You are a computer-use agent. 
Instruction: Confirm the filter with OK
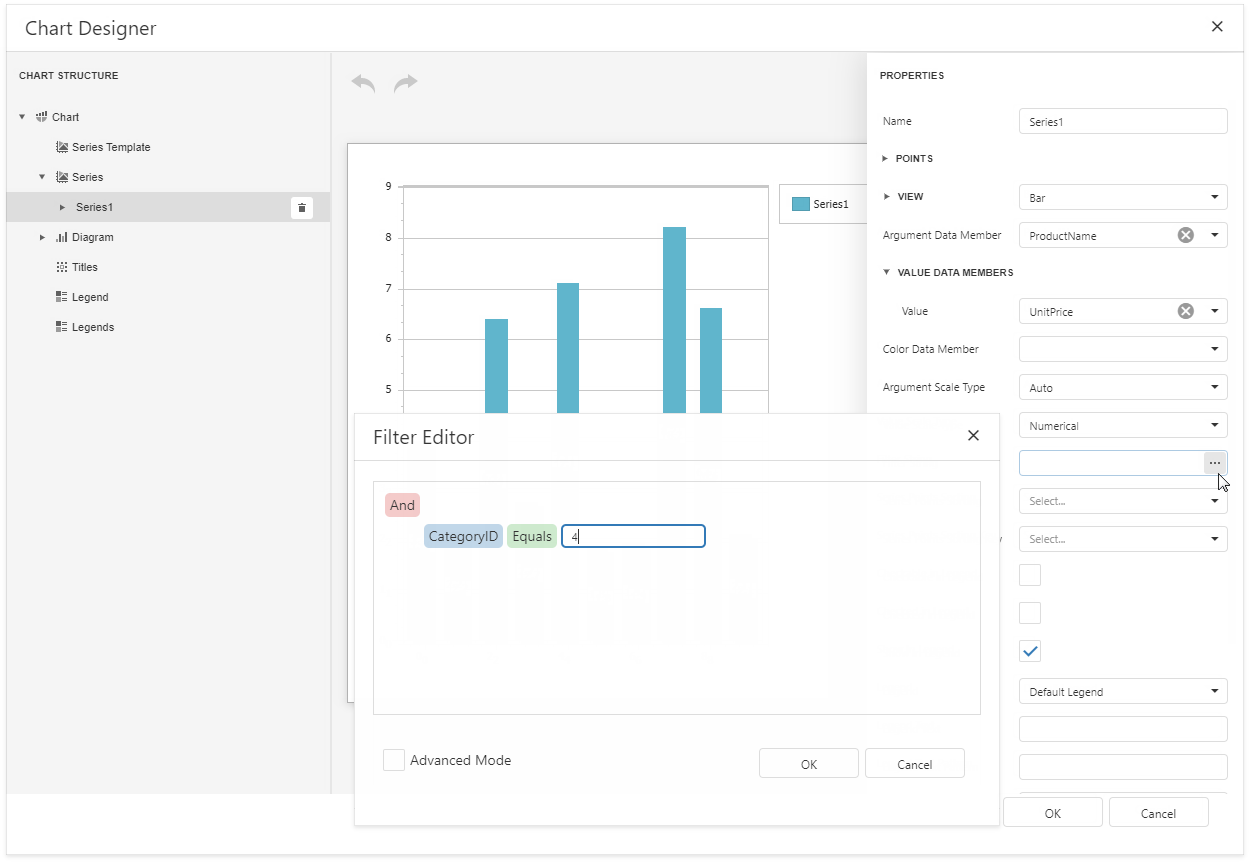click(808, 763)
